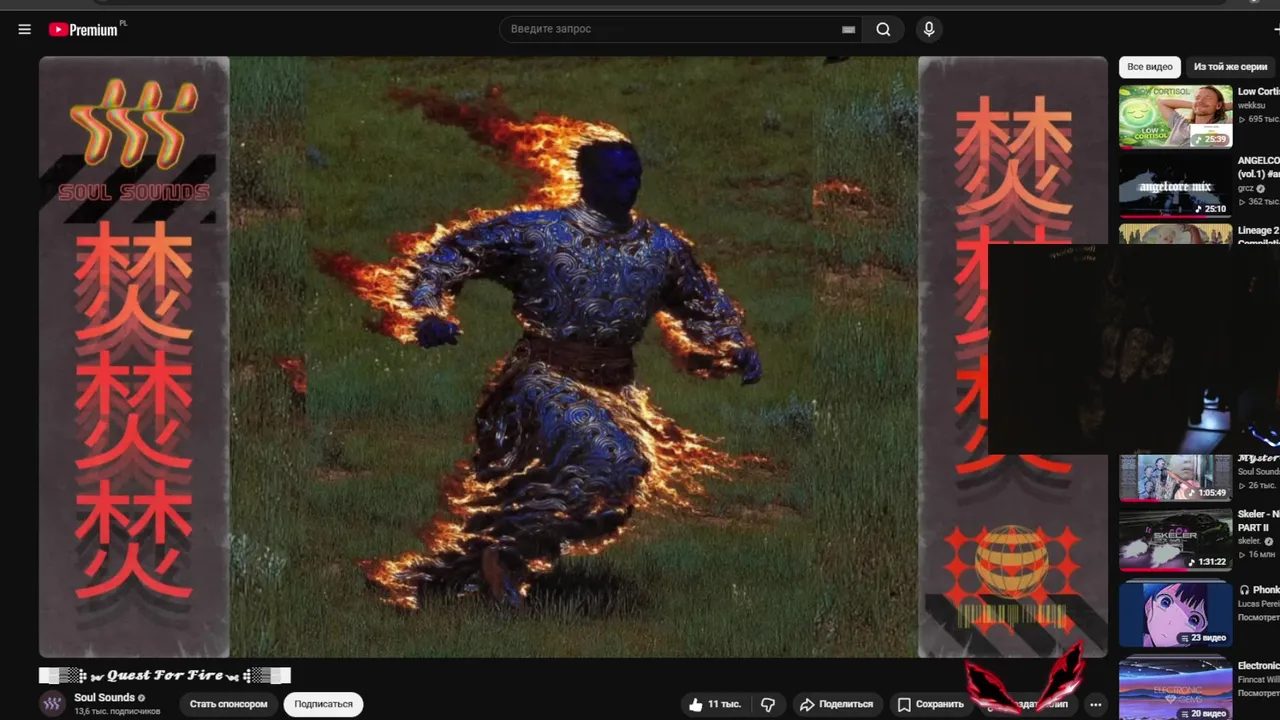Screen dimensions: 1280x720
Task: Click the Lineage 2 video title
Action: (1258, 236)
